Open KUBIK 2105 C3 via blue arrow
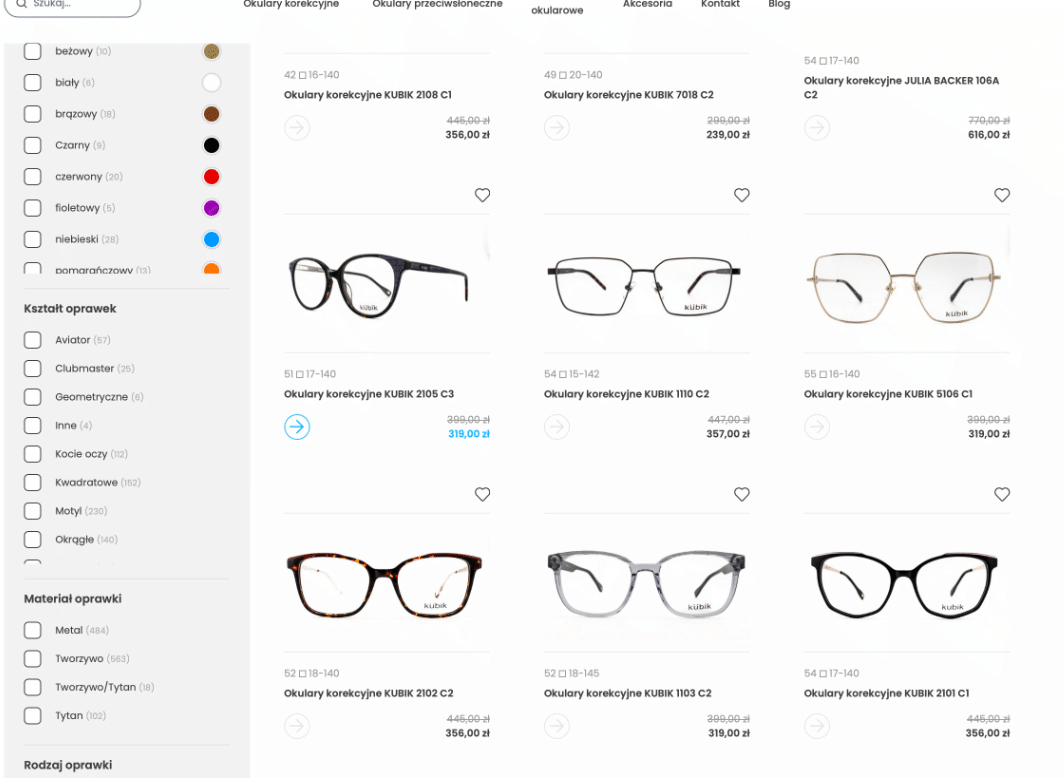The height and width of the screenshot is (778, 1064). tap(297, 427)
